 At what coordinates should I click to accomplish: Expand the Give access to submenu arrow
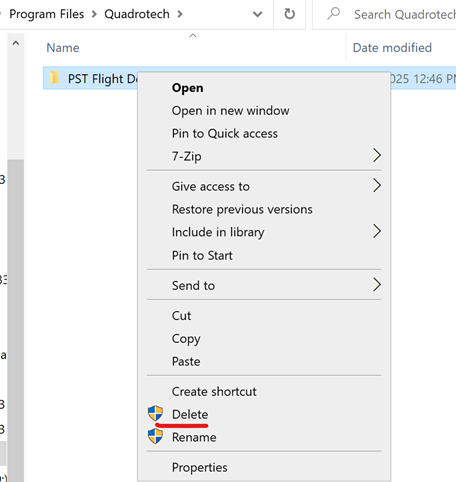click(x=377, y=185)
